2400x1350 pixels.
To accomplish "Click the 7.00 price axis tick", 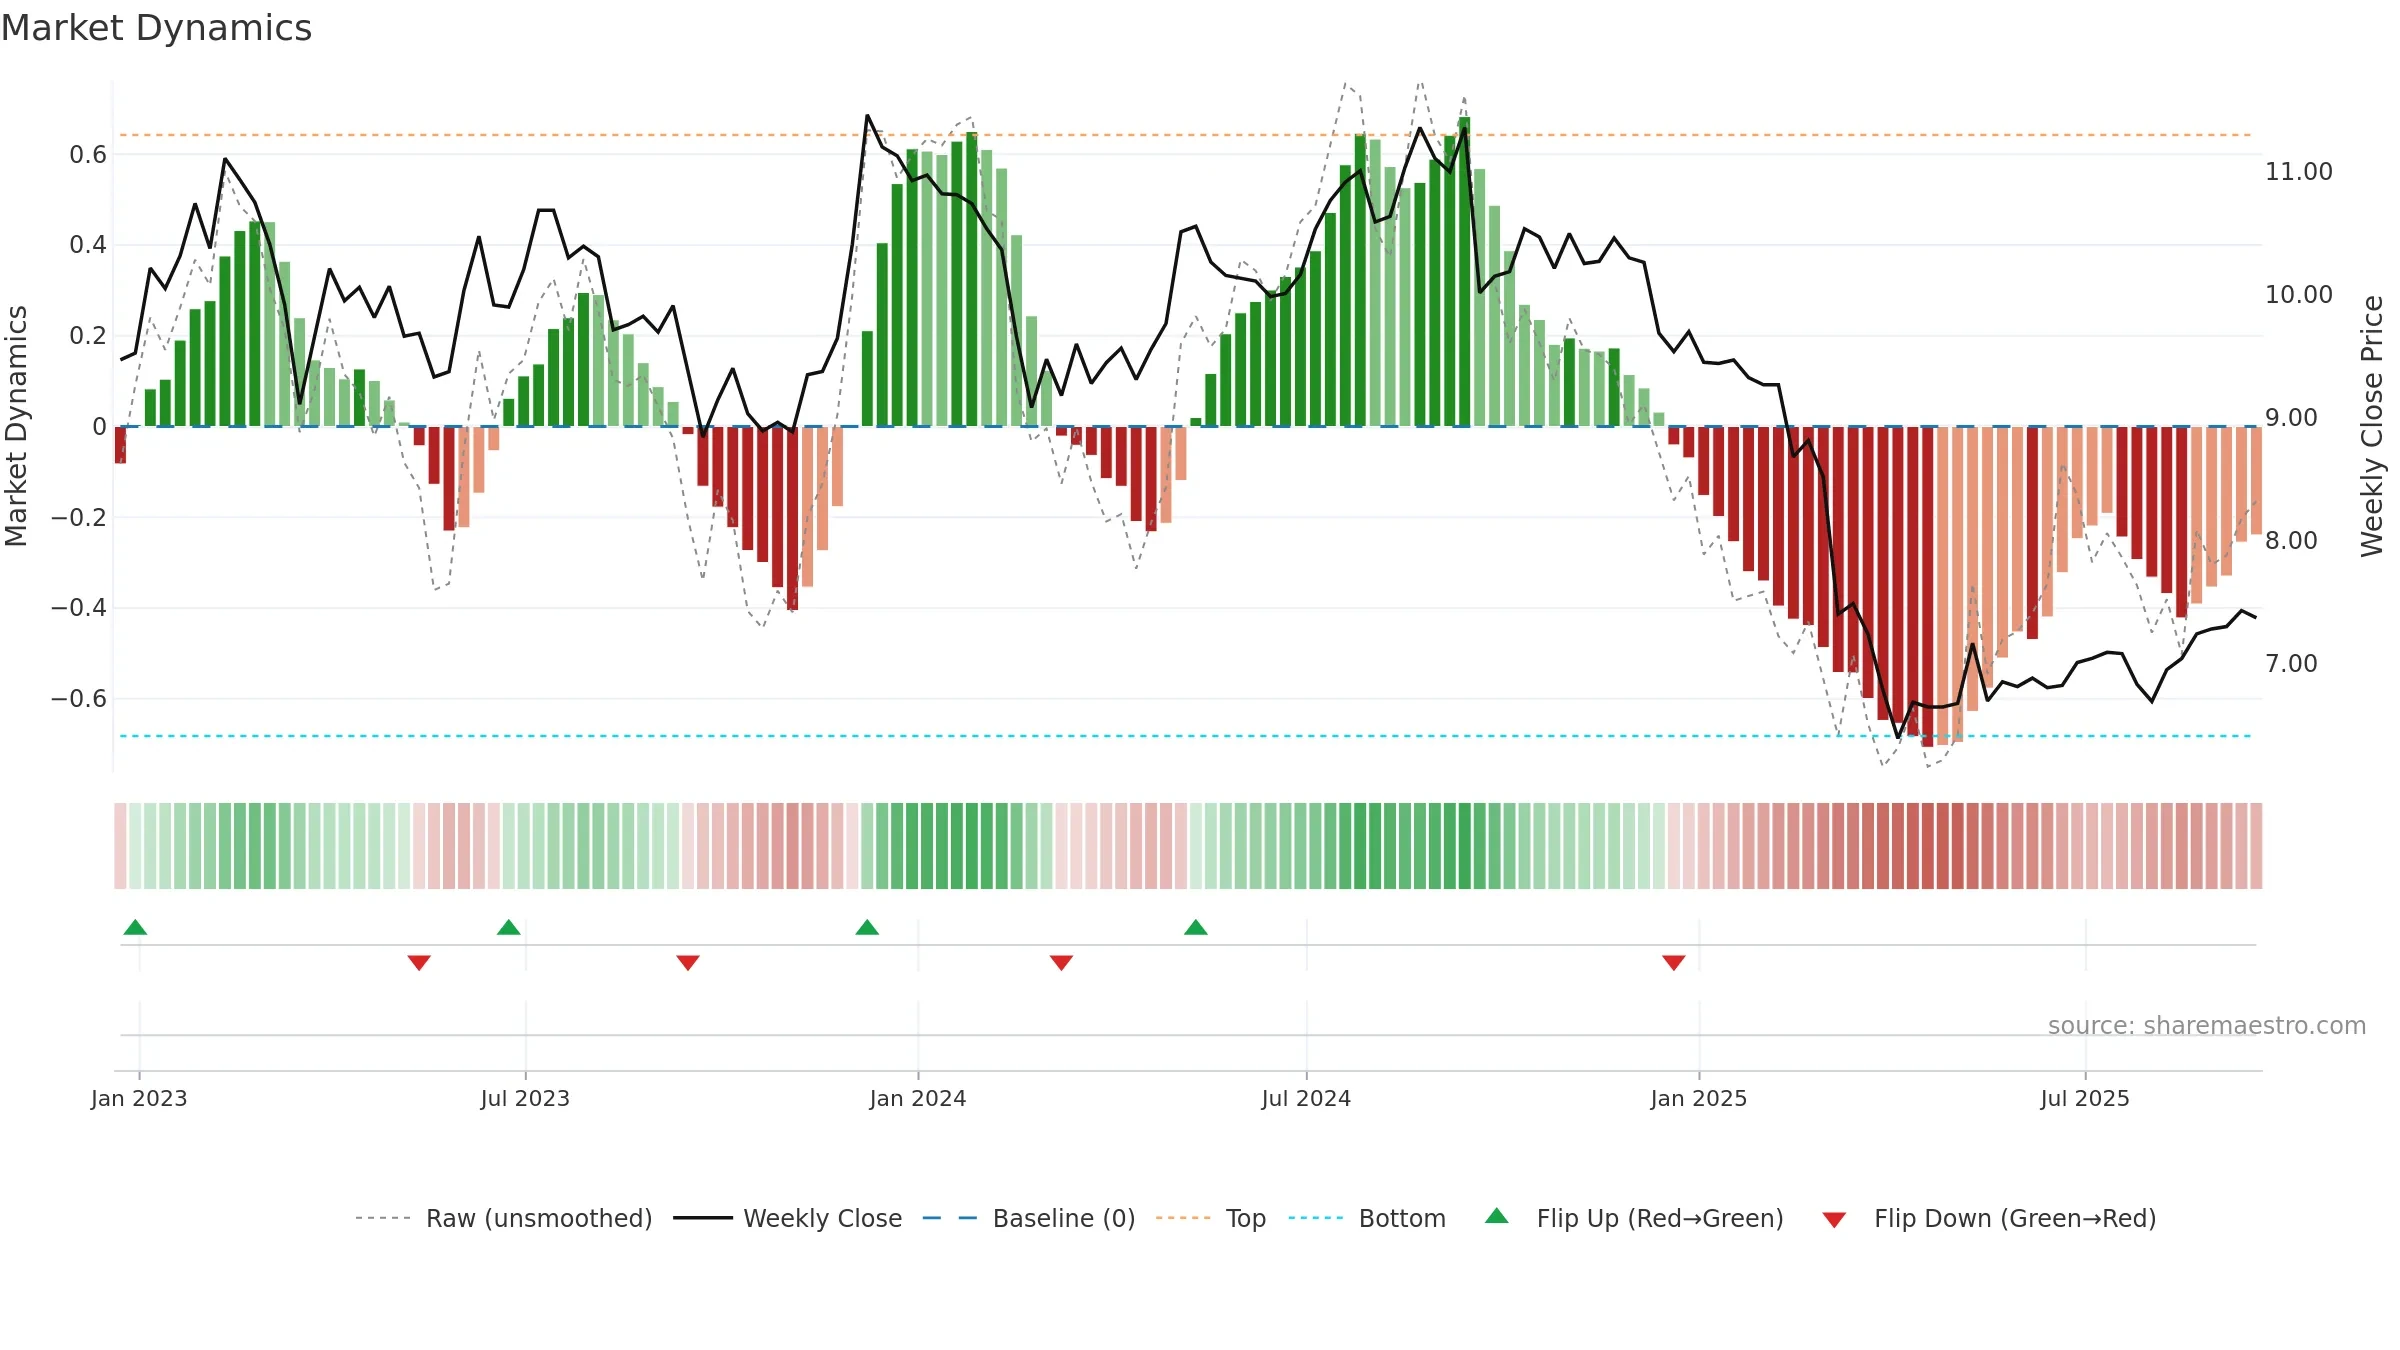I will [2290, 664].
